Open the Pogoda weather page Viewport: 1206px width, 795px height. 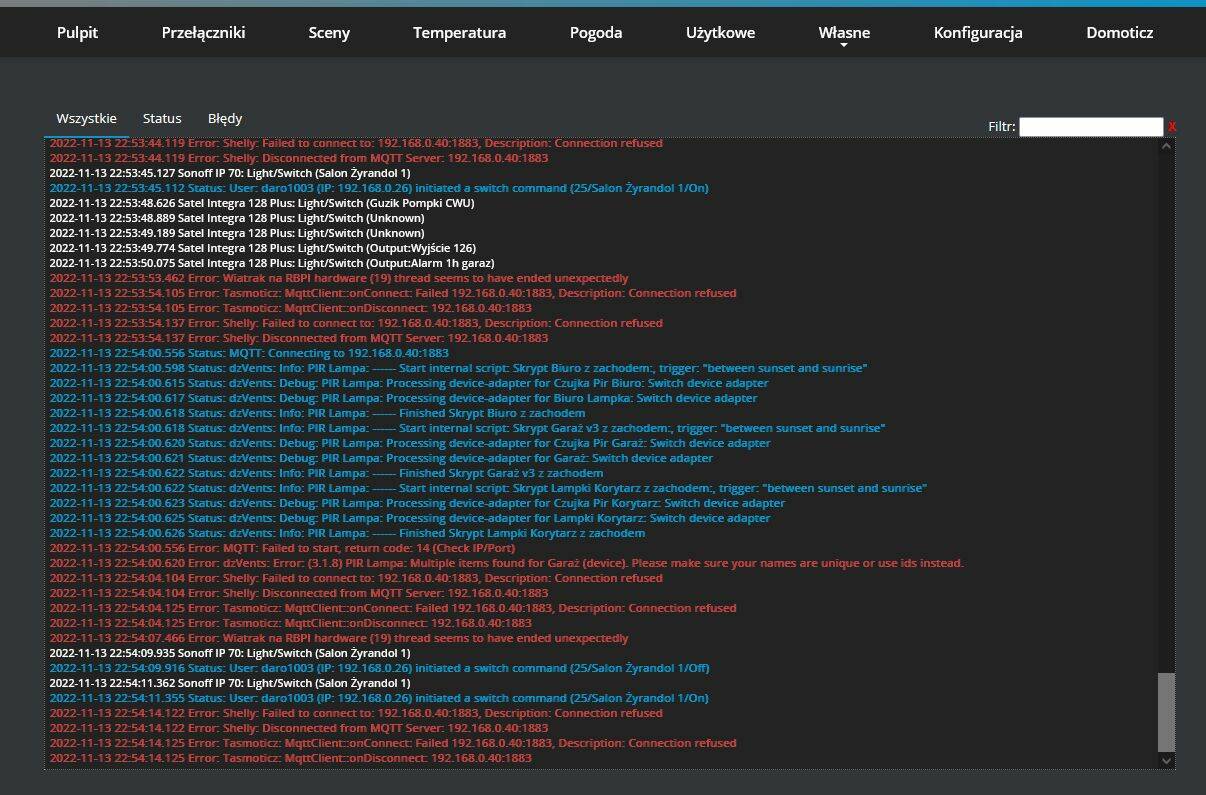pos(596,33)
